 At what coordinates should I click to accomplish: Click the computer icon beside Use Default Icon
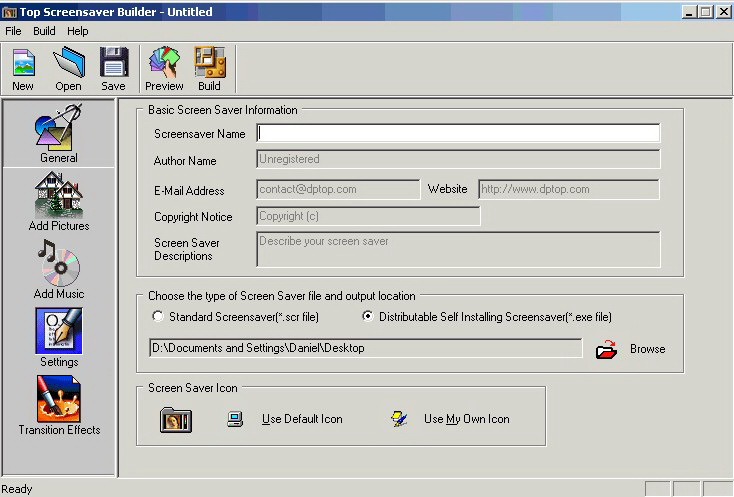(x=235, y=419)
